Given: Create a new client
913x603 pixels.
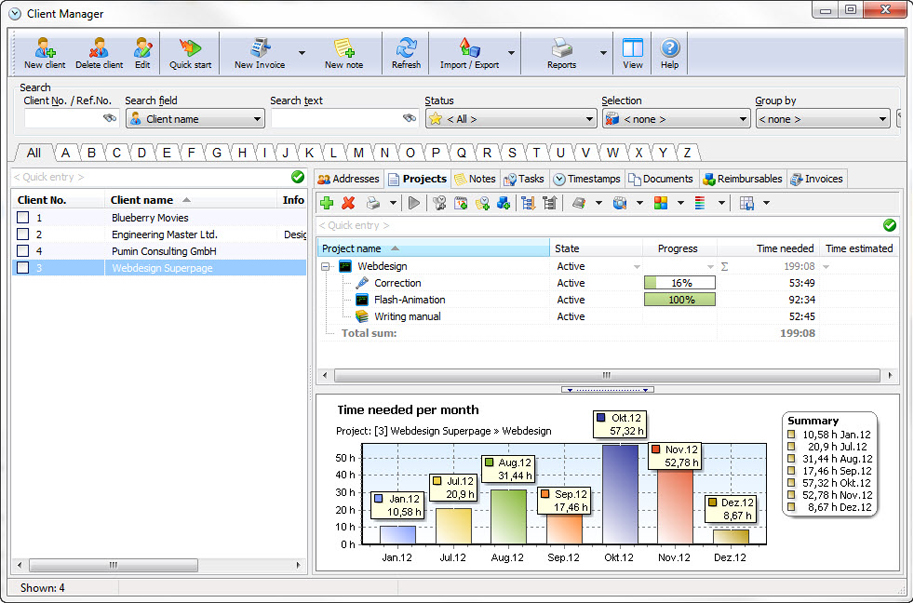Looking at the screenshot, I should (43, 52).
